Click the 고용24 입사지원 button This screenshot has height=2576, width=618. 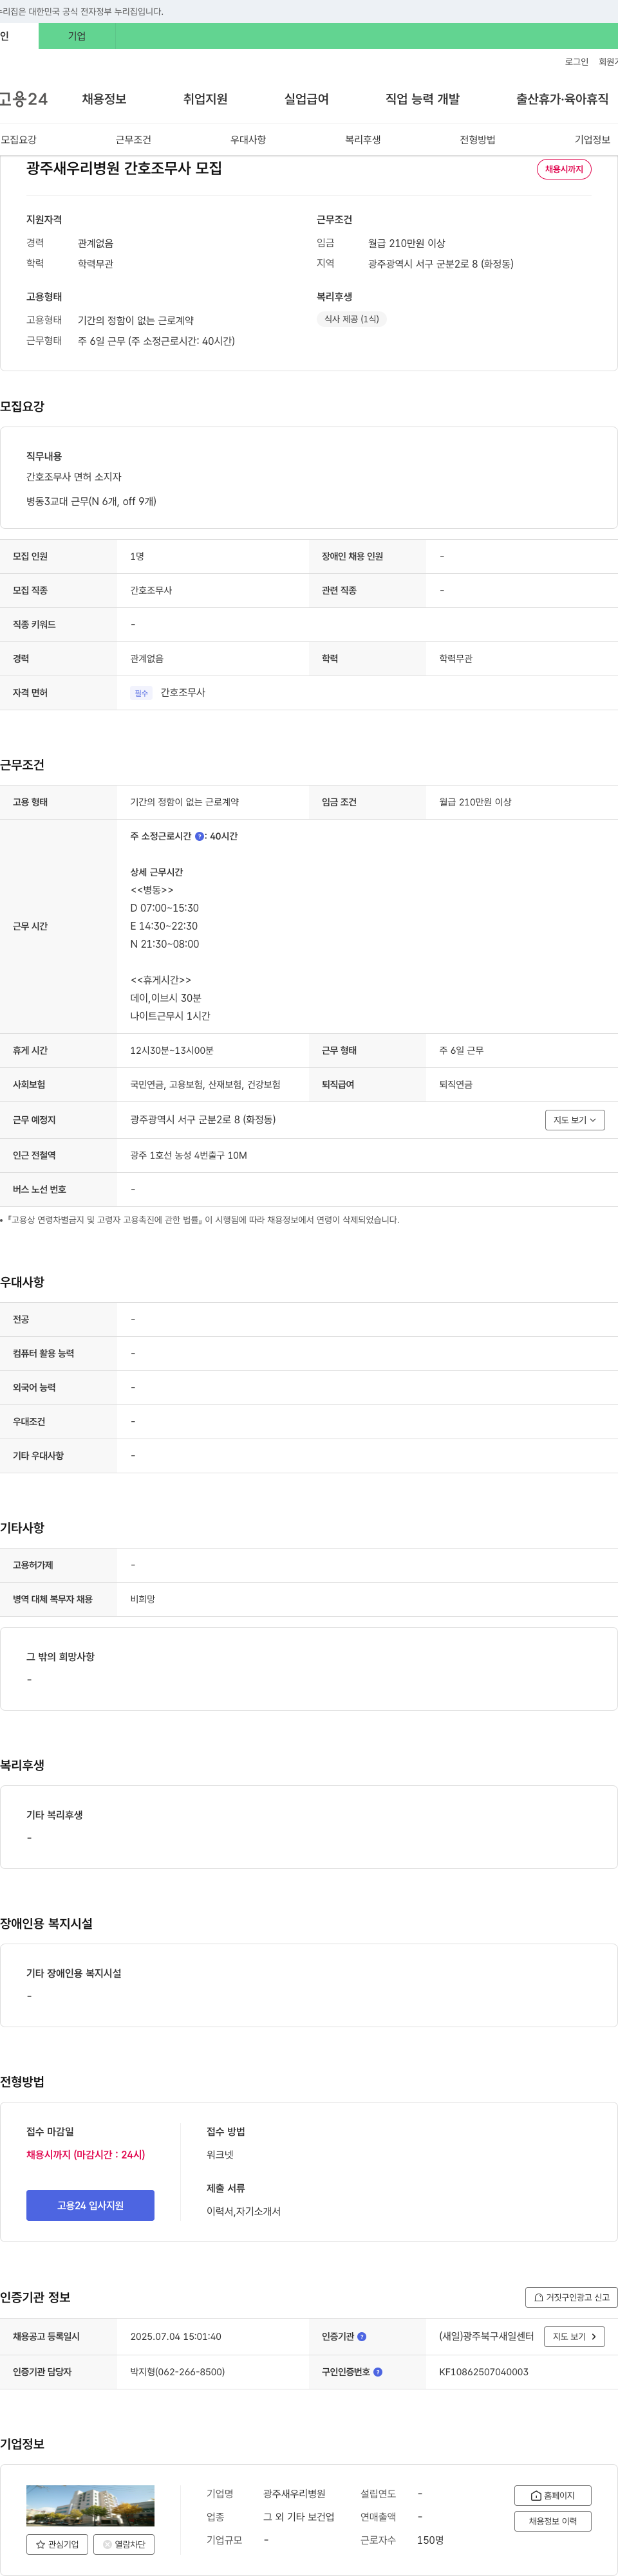point(90,2205)
